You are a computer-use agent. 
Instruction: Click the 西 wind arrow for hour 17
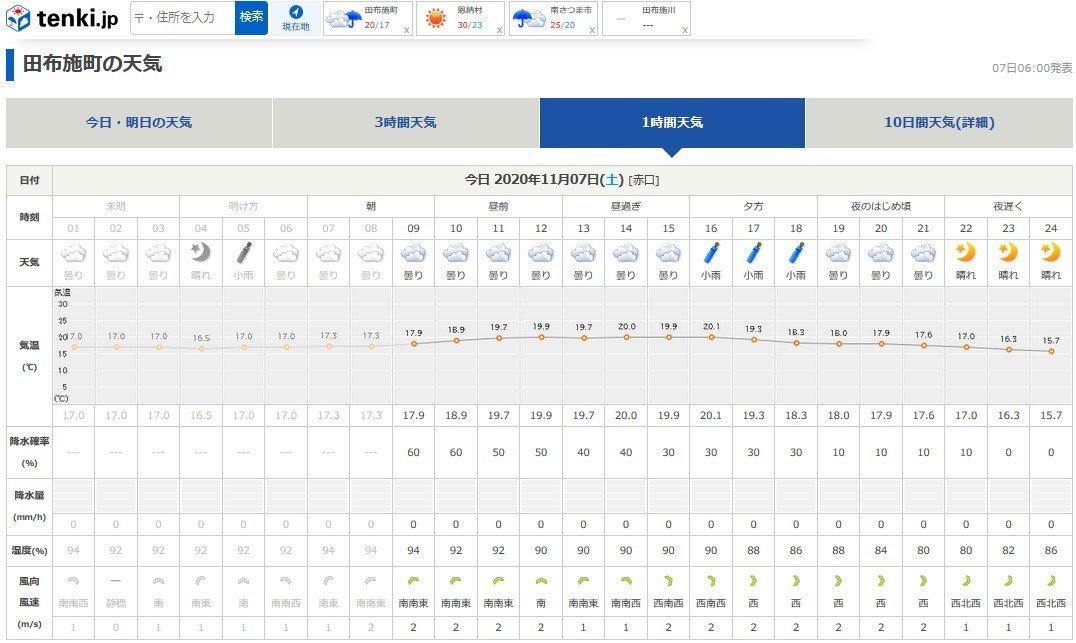(x=753, y=581)
